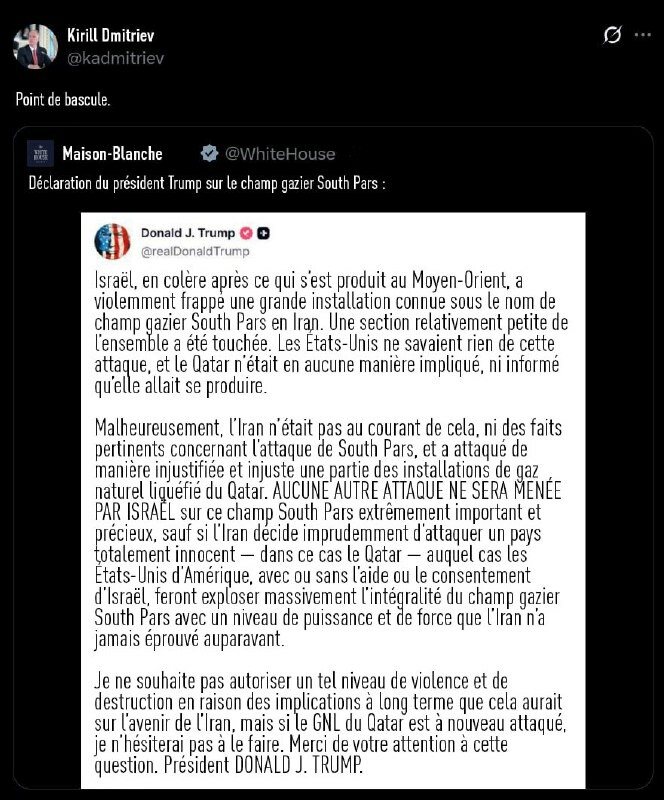
Task: Open the three-dot more options menu
Action: [x=643, y=36]
